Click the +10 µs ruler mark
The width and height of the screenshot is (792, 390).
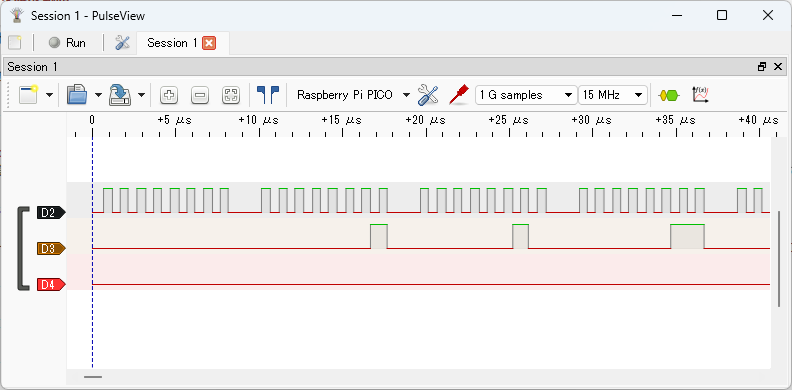click(x=259, y=120)
